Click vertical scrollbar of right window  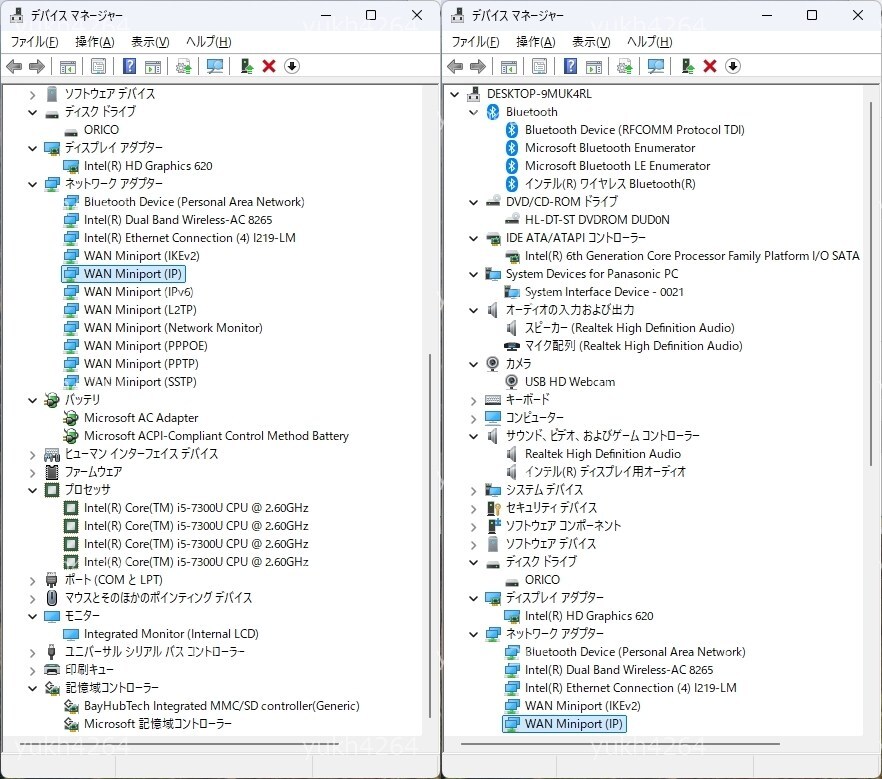tap(871, 283)
